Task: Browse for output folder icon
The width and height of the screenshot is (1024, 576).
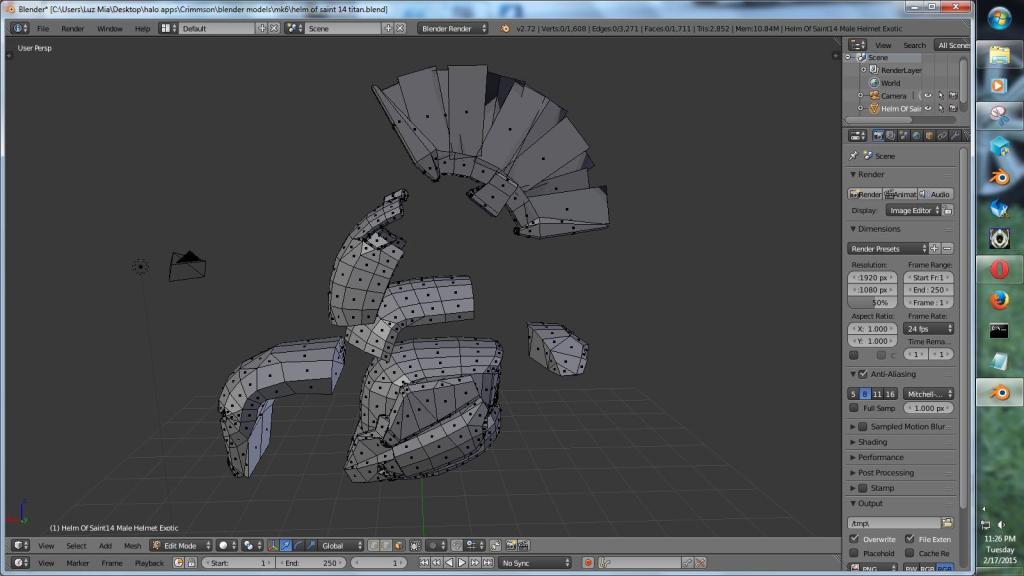Action: (x=947, y=522)
